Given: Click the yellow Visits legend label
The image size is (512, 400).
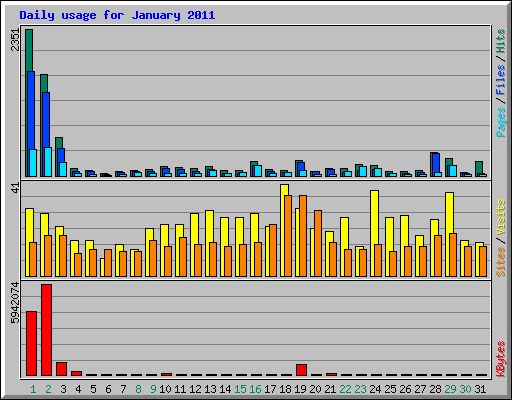Looking at the screenshot, I should (x=500, y=218).
